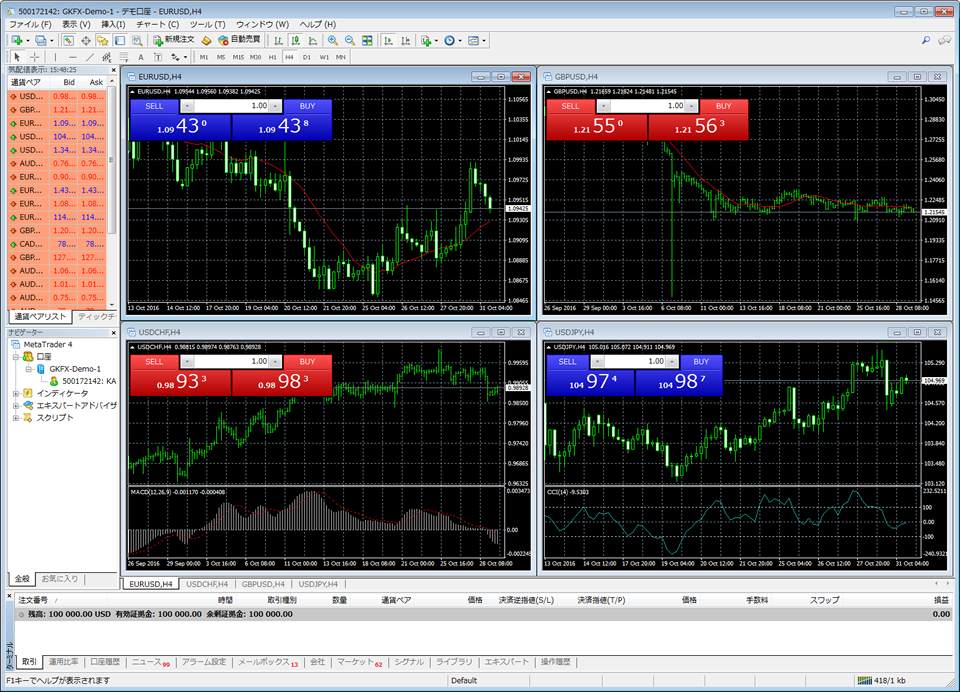The image size is (960, 692).
Task: Toggle 自動売買 auto trading on
Action: point(237,40)
